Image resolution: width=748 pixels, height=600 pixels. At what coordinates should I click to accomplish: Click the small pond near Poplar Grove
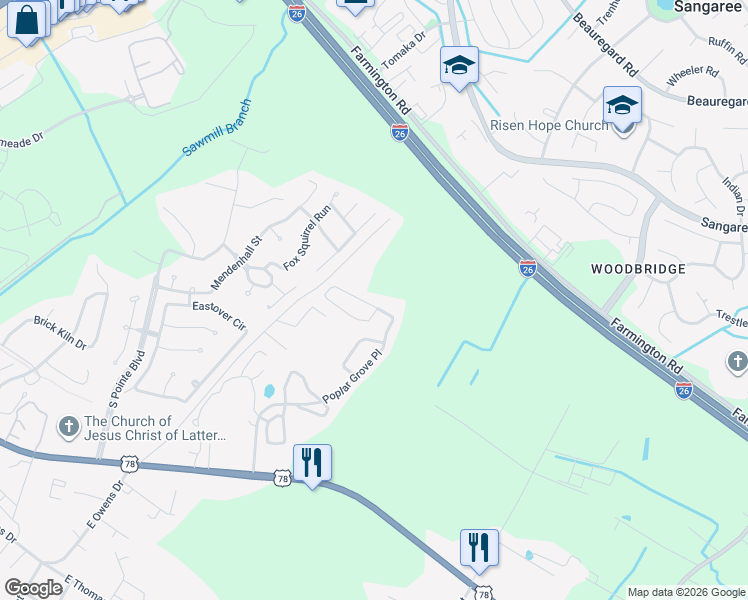coord(269,391)
